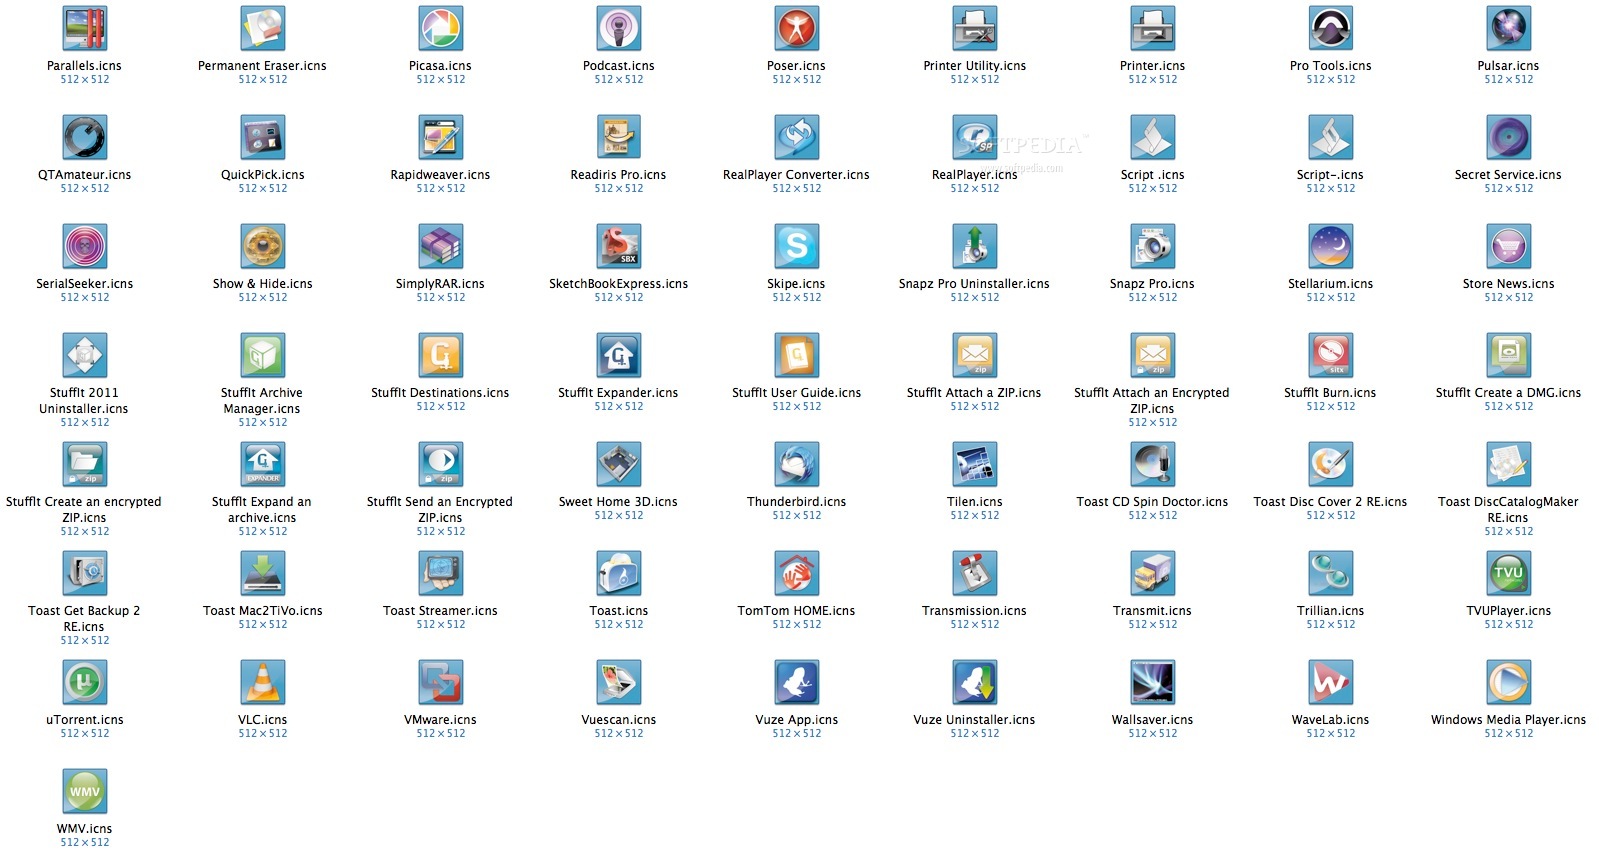Click the VLC traffic cone icon

263,683
